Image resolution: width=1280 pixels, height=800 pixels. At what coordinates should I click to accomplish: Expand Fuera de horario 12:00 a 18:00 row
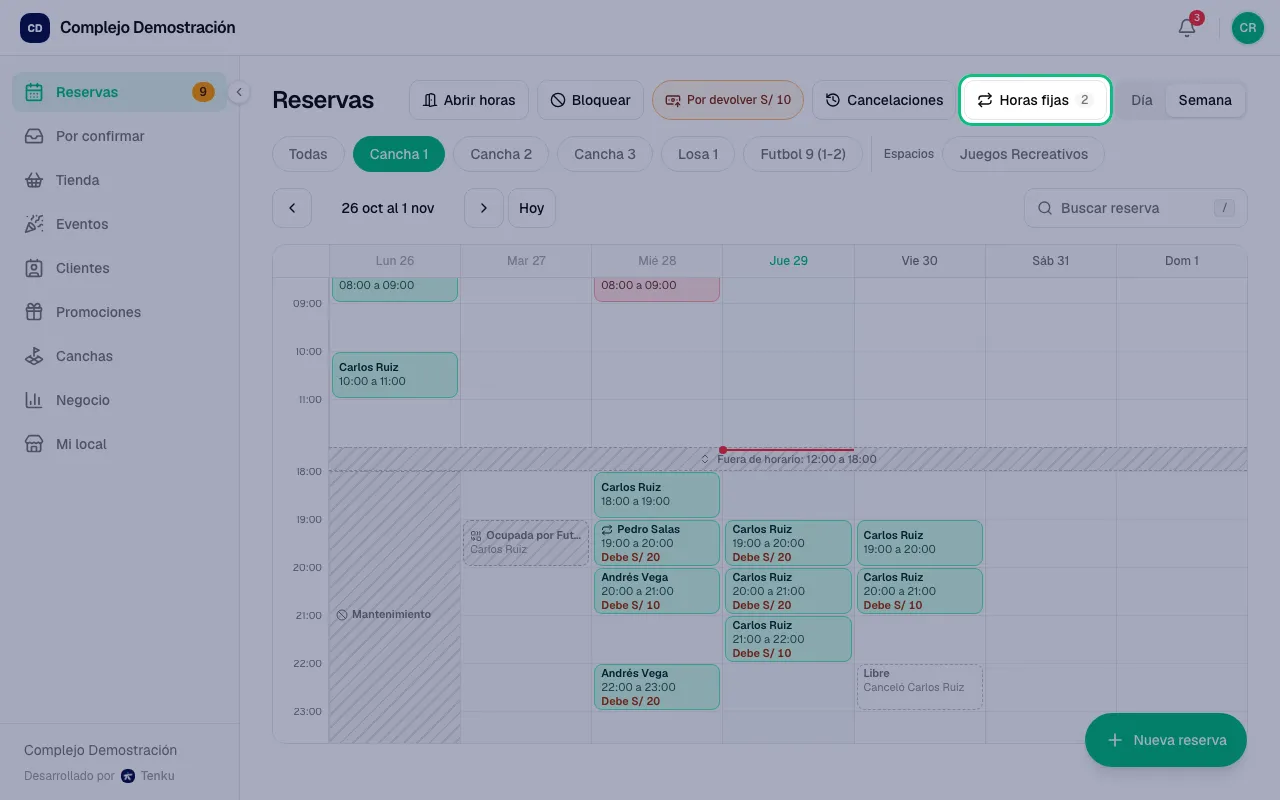[x=788, y=459]
